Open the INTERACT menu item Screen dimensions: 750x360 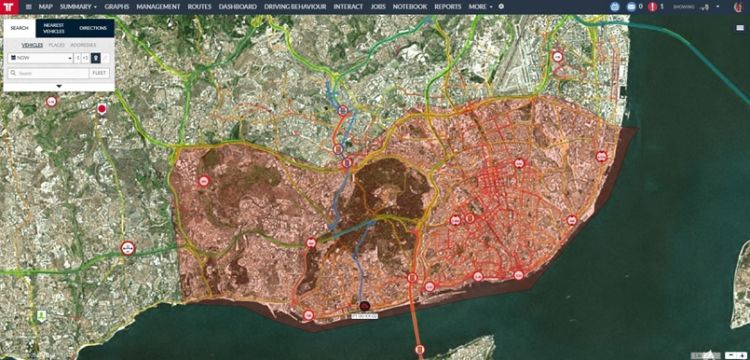click(x=348, y=7)
